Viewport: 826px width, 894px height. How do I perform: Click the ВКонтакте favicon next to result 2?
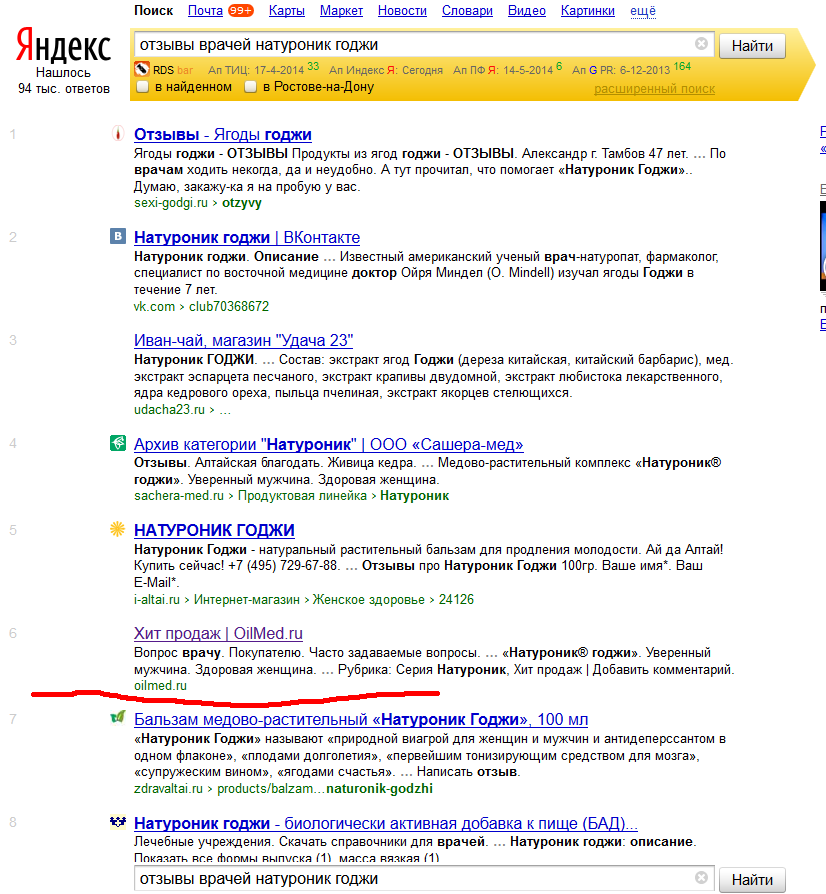tap(117, 236)
